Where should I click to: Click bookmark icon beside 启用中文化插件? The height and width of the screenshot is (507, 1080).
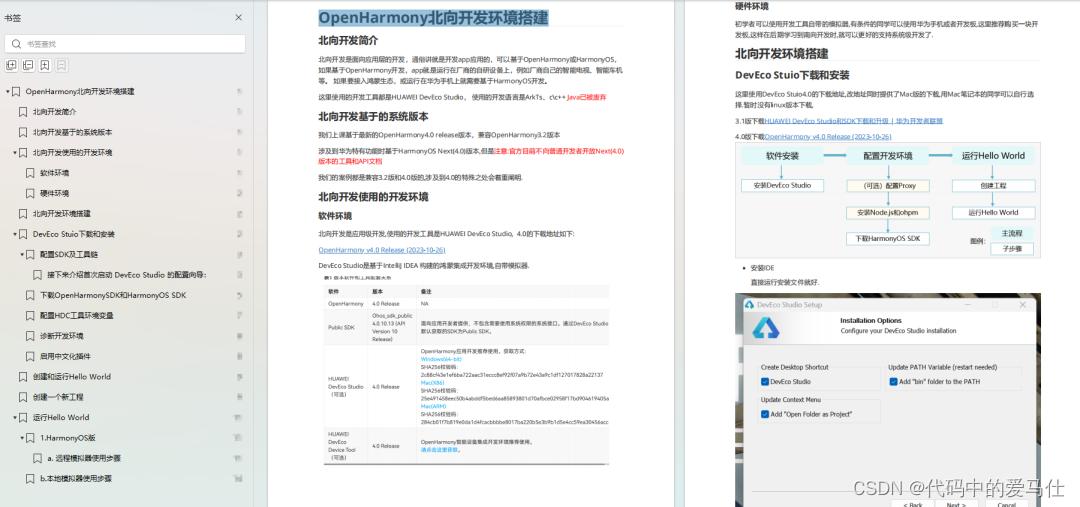tap(30, 356)
